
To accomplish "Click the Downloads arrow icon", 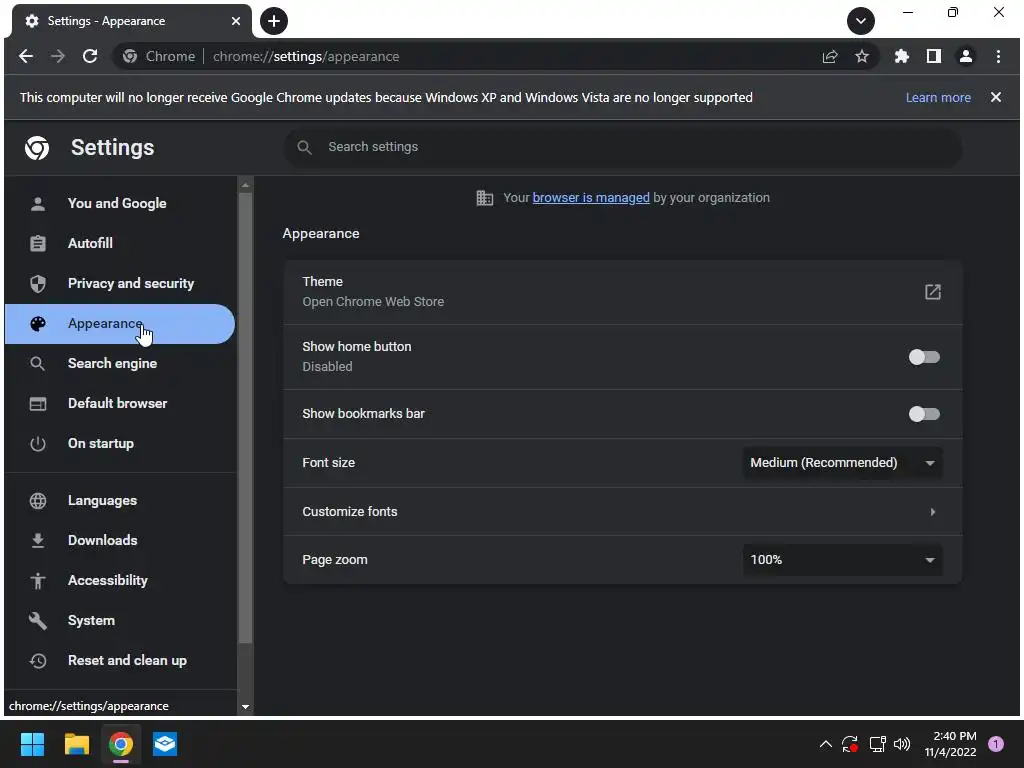I will (x=38, y=541).
